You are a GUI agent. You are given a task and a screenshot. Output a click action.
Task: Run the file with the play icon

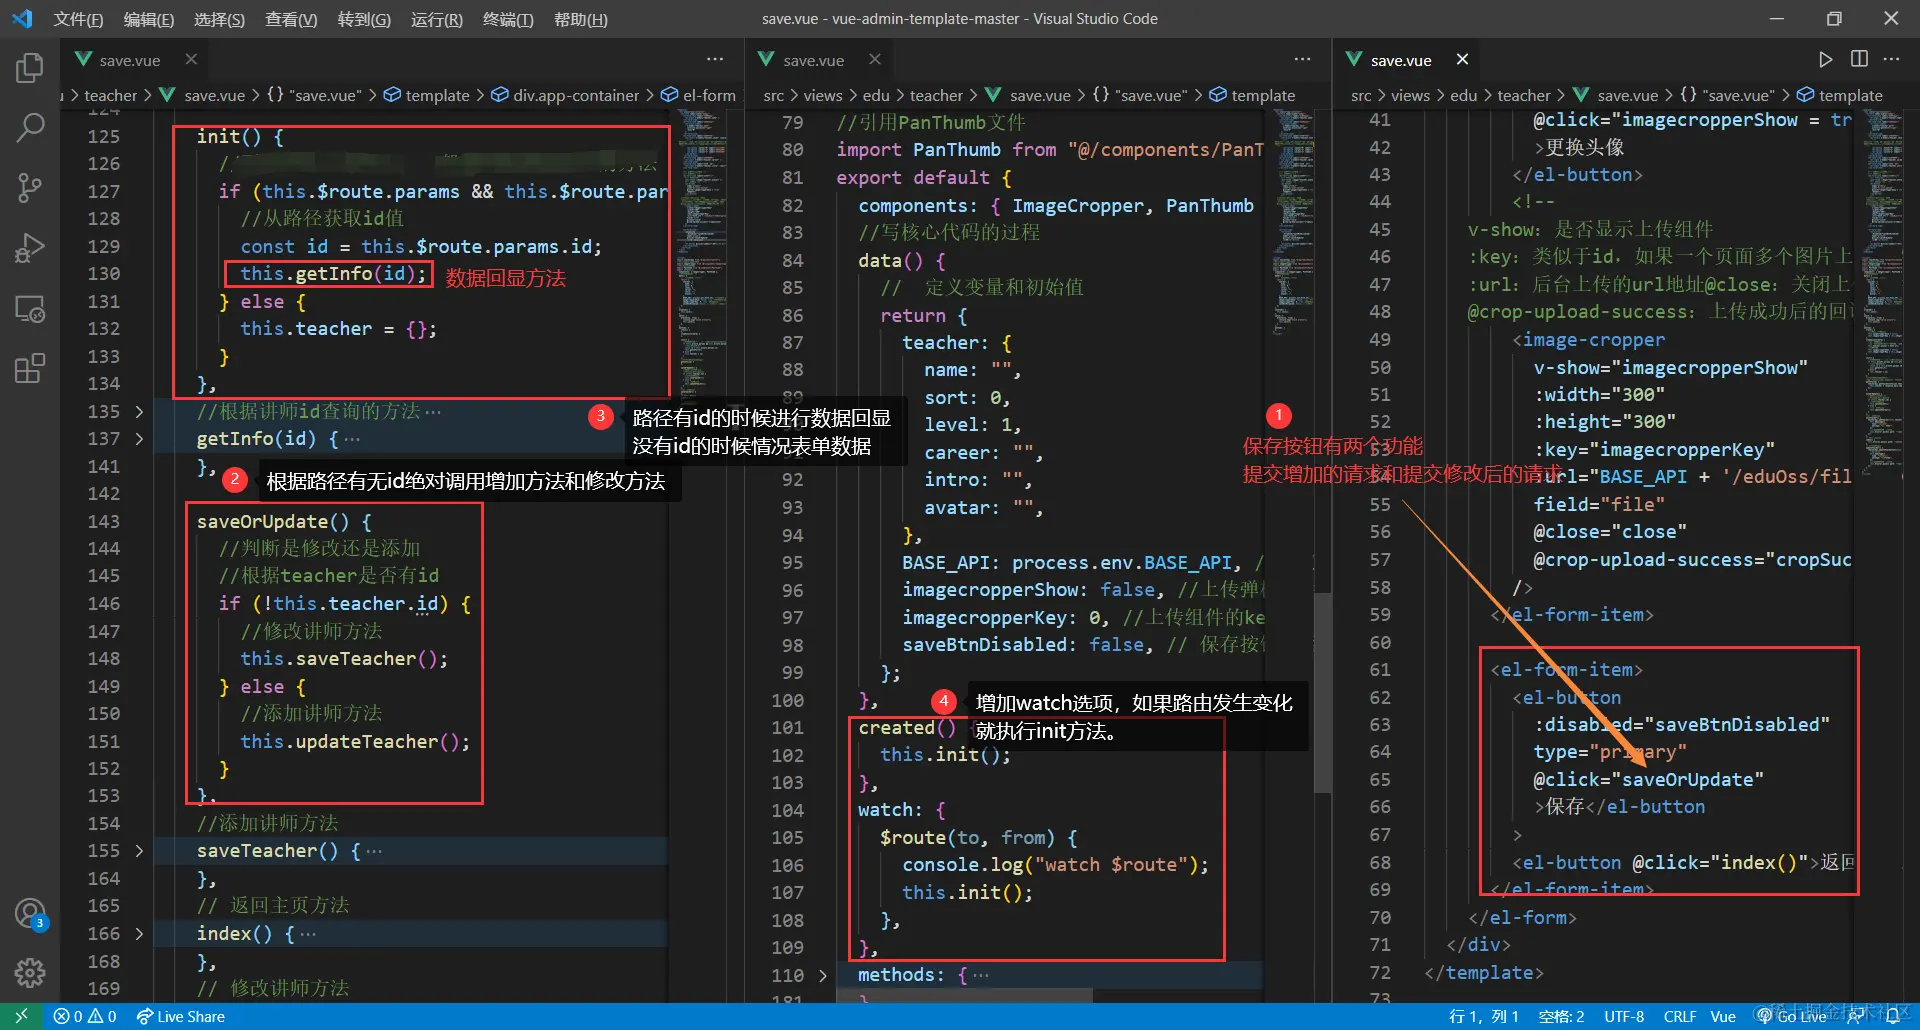tap(1825, 59)
